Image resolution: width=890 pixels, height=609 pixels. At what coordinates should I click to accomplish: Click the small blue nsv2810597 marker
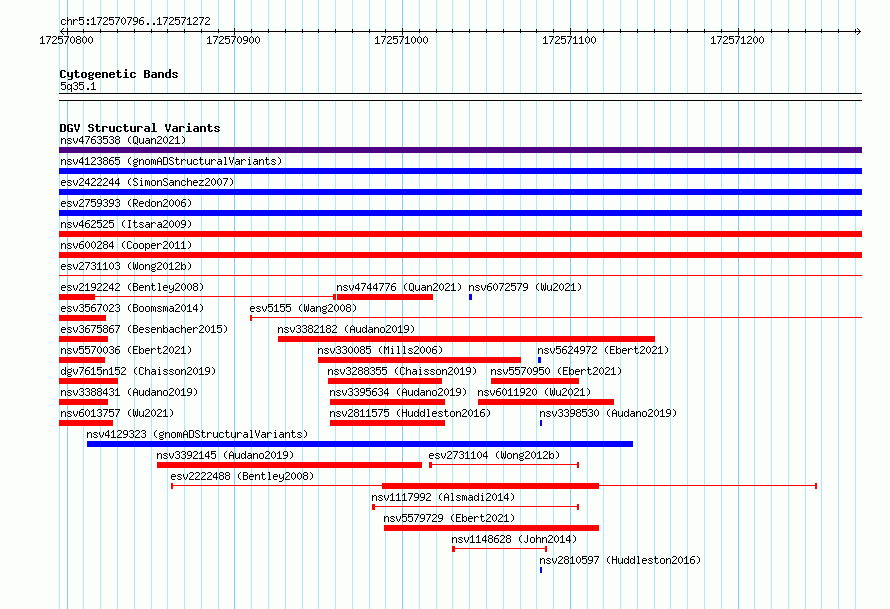pos(541,570)
